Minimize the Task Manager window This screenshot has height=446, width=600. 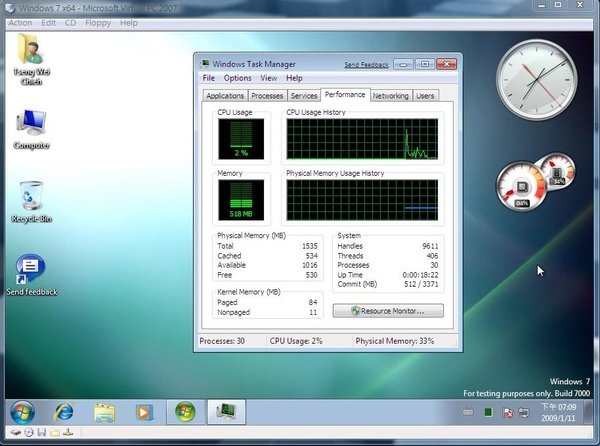(403, 64)
